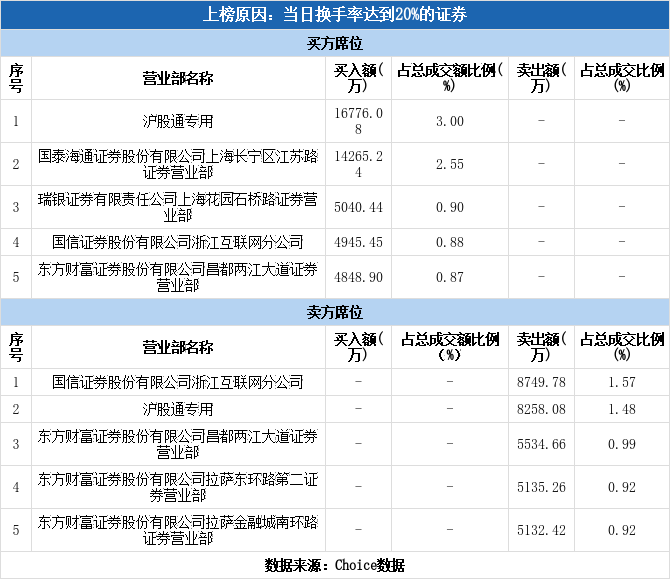The width and height of the screenshot is (670, 579).
Task: Click sell-side row 2 沪股通专用
Action: [x=178, y=409]
